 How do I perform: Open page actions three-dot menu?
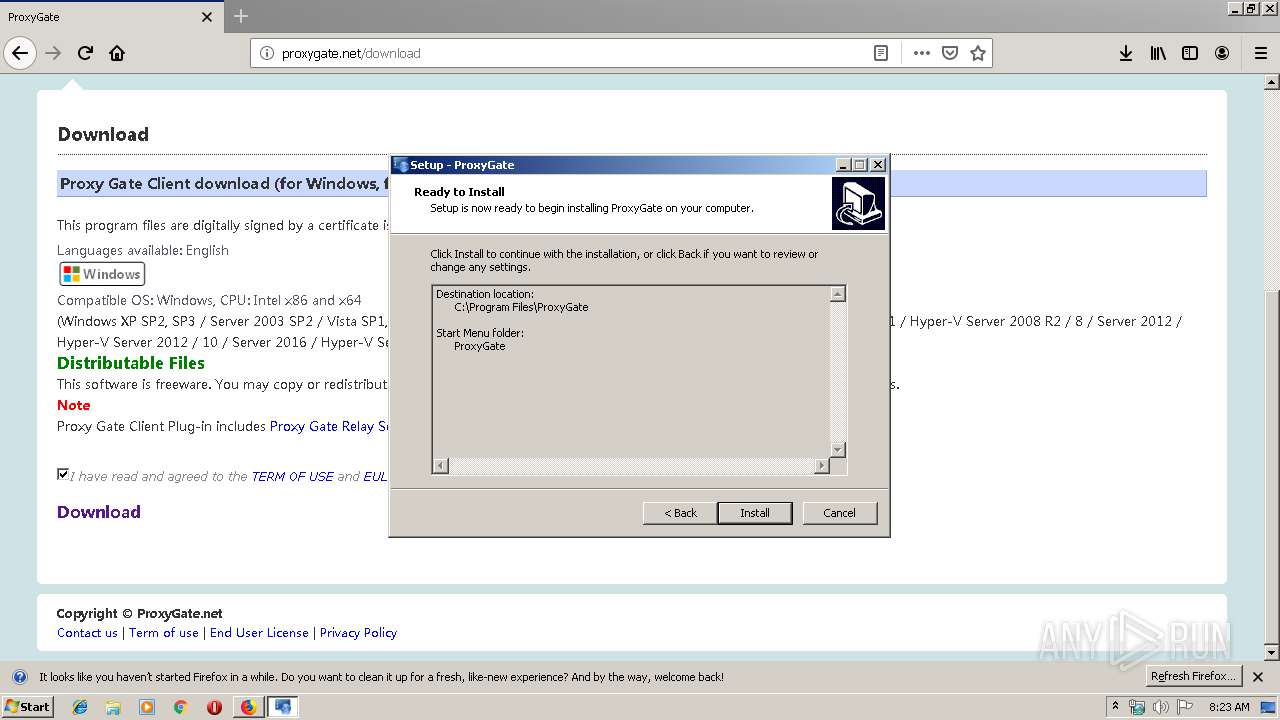tap(922, 53)
